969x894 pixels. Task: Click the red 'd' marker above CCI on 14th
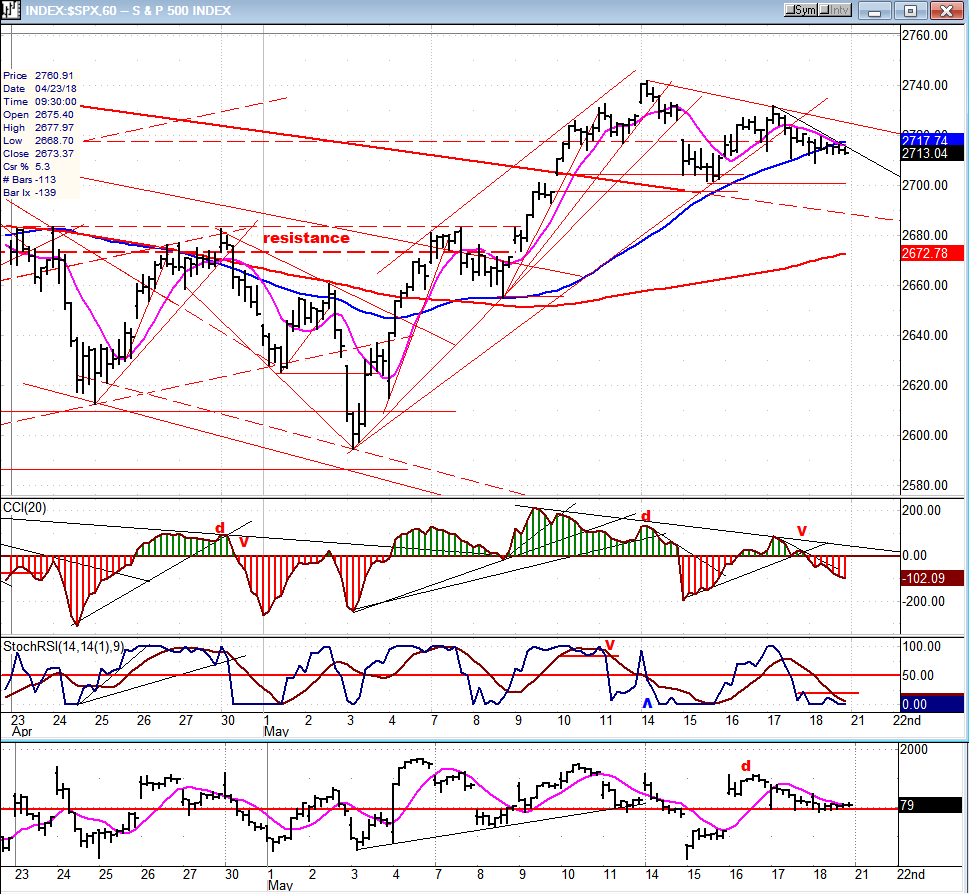646,516
